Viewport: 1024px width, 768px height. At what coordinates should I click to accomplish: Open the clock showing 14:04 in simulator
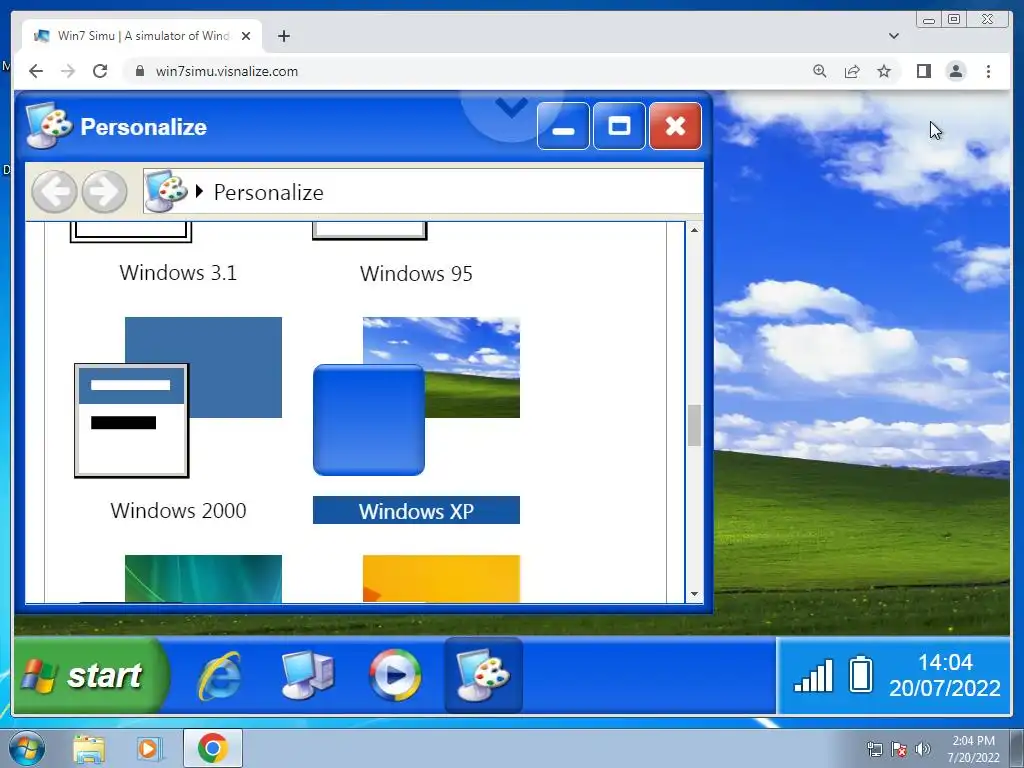pos(945,675)
